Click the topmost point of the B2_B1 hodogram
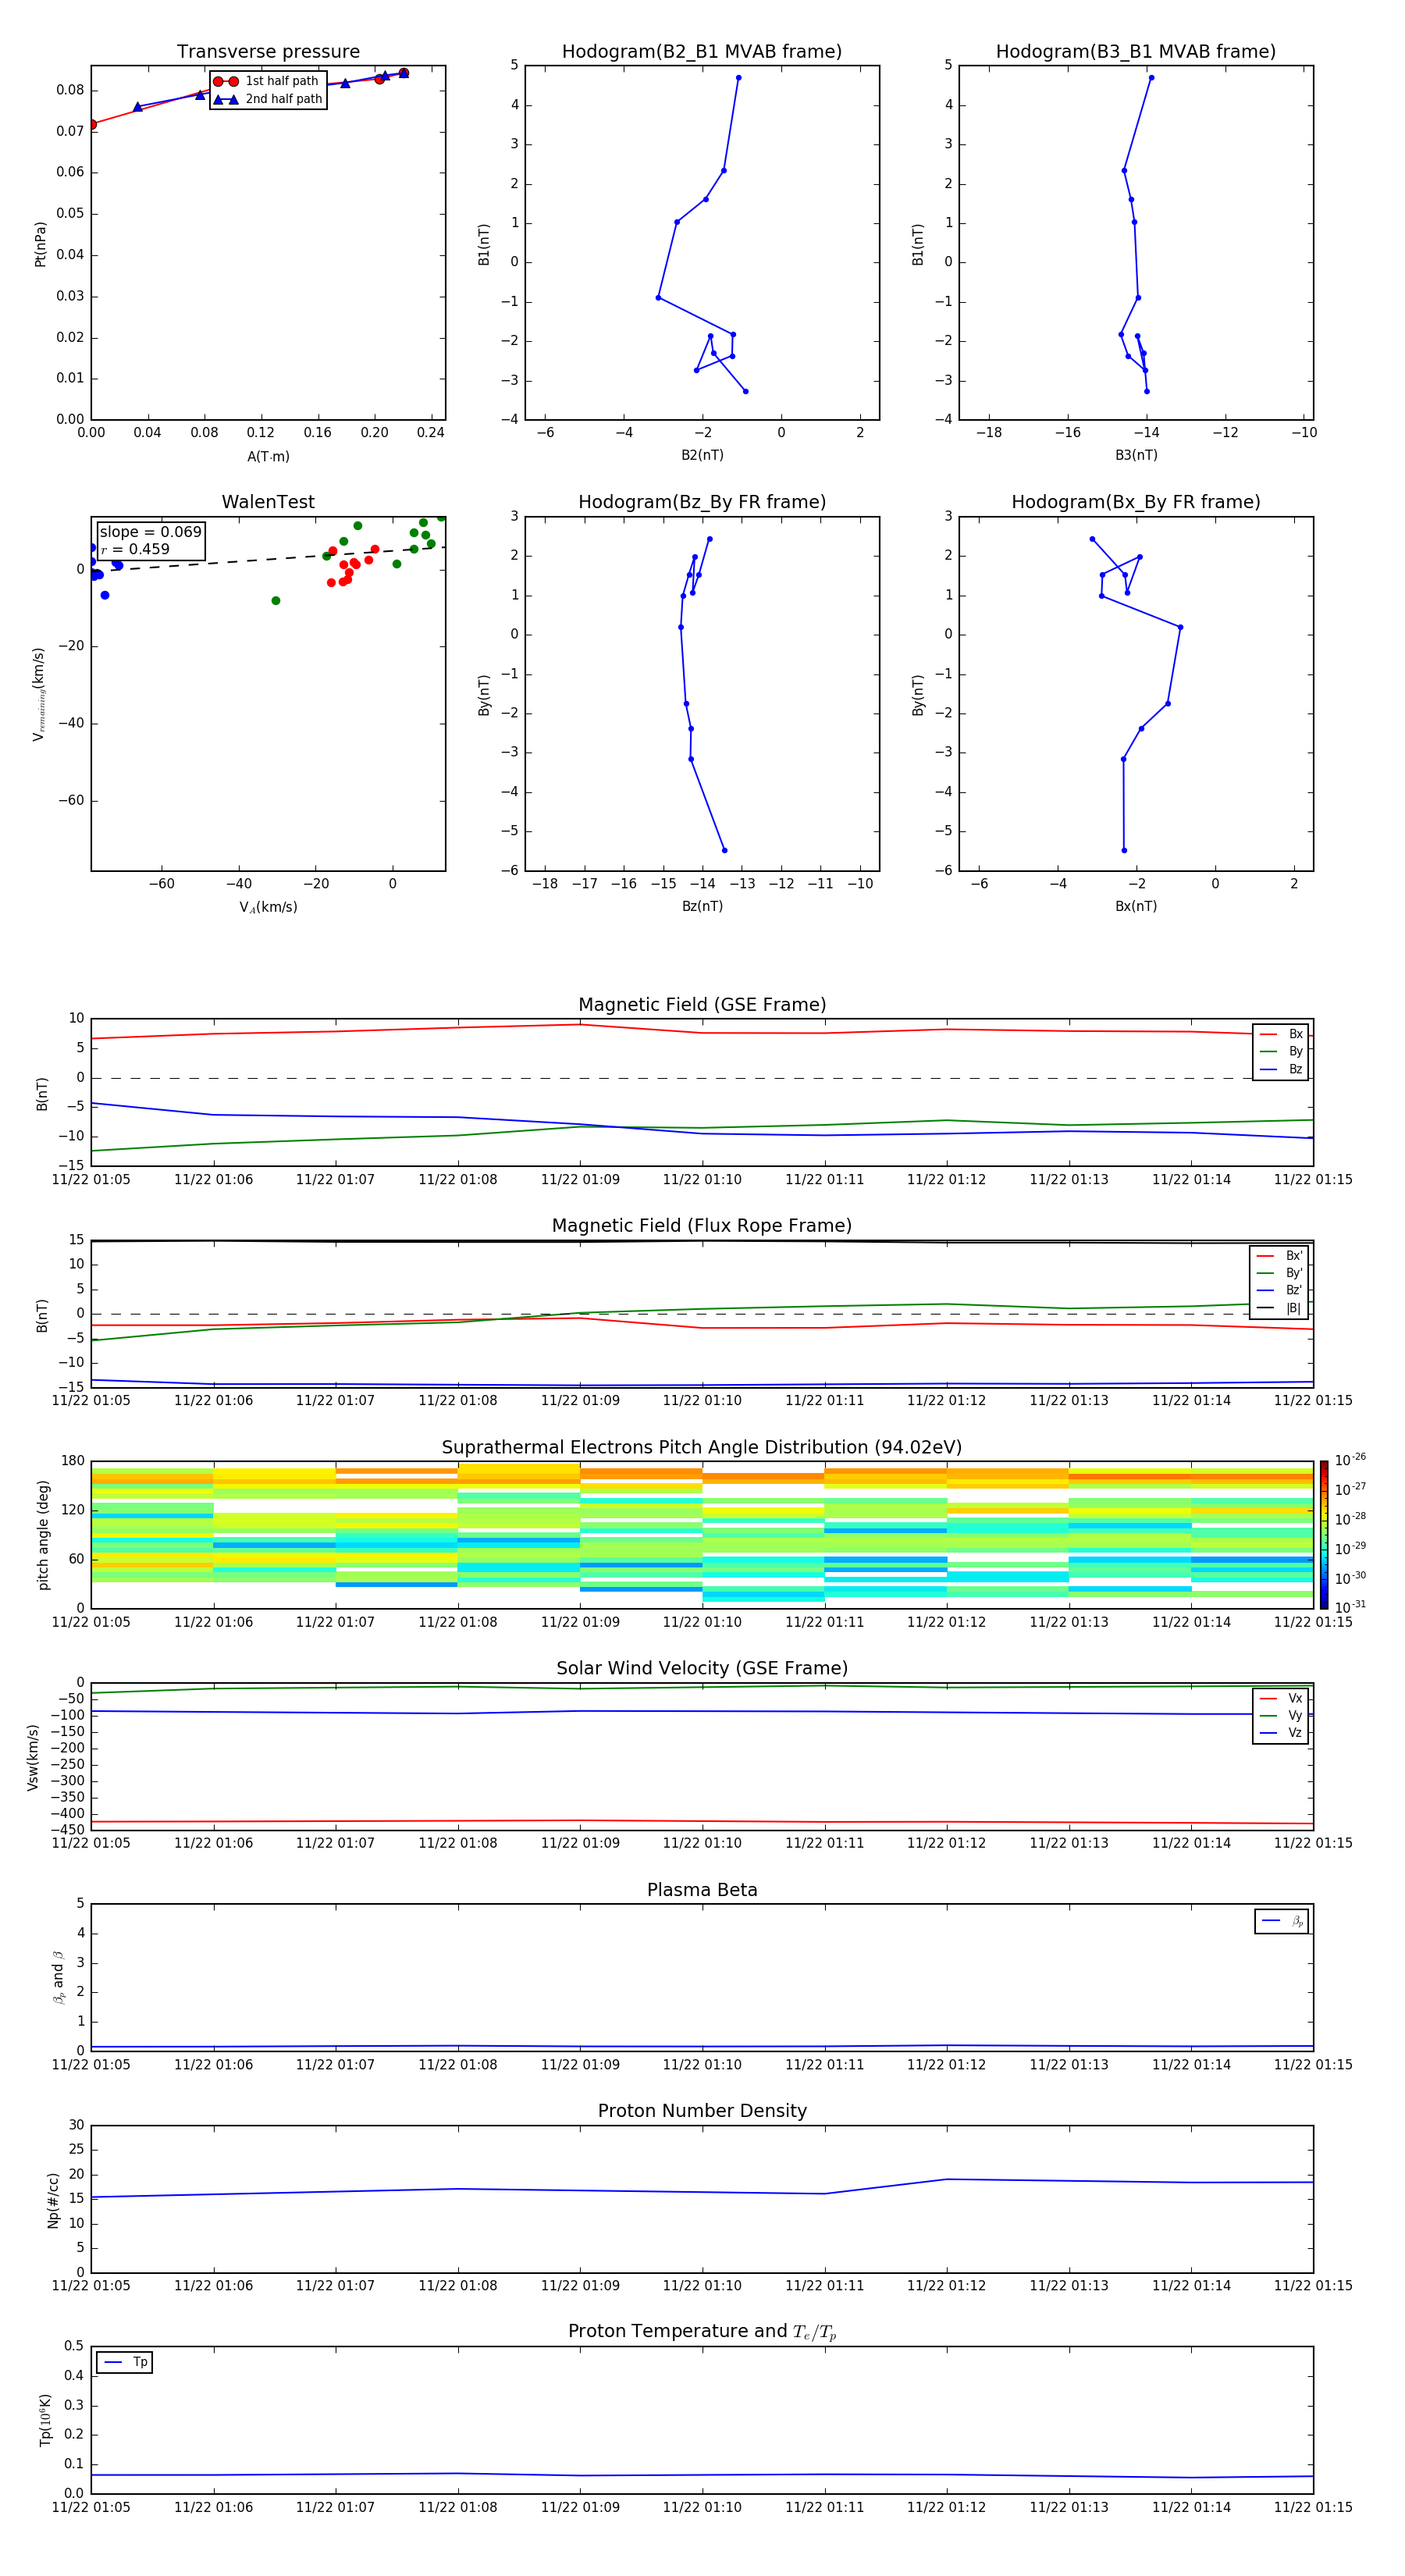This screenshot has height=2576, width=1405. click(x=738, y=77)
